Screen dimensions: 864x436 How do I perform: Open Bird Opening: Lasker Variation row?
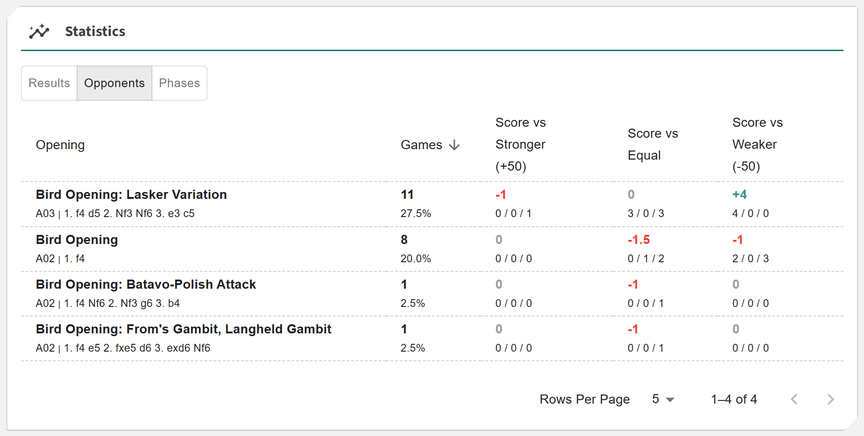click(131, 195)
